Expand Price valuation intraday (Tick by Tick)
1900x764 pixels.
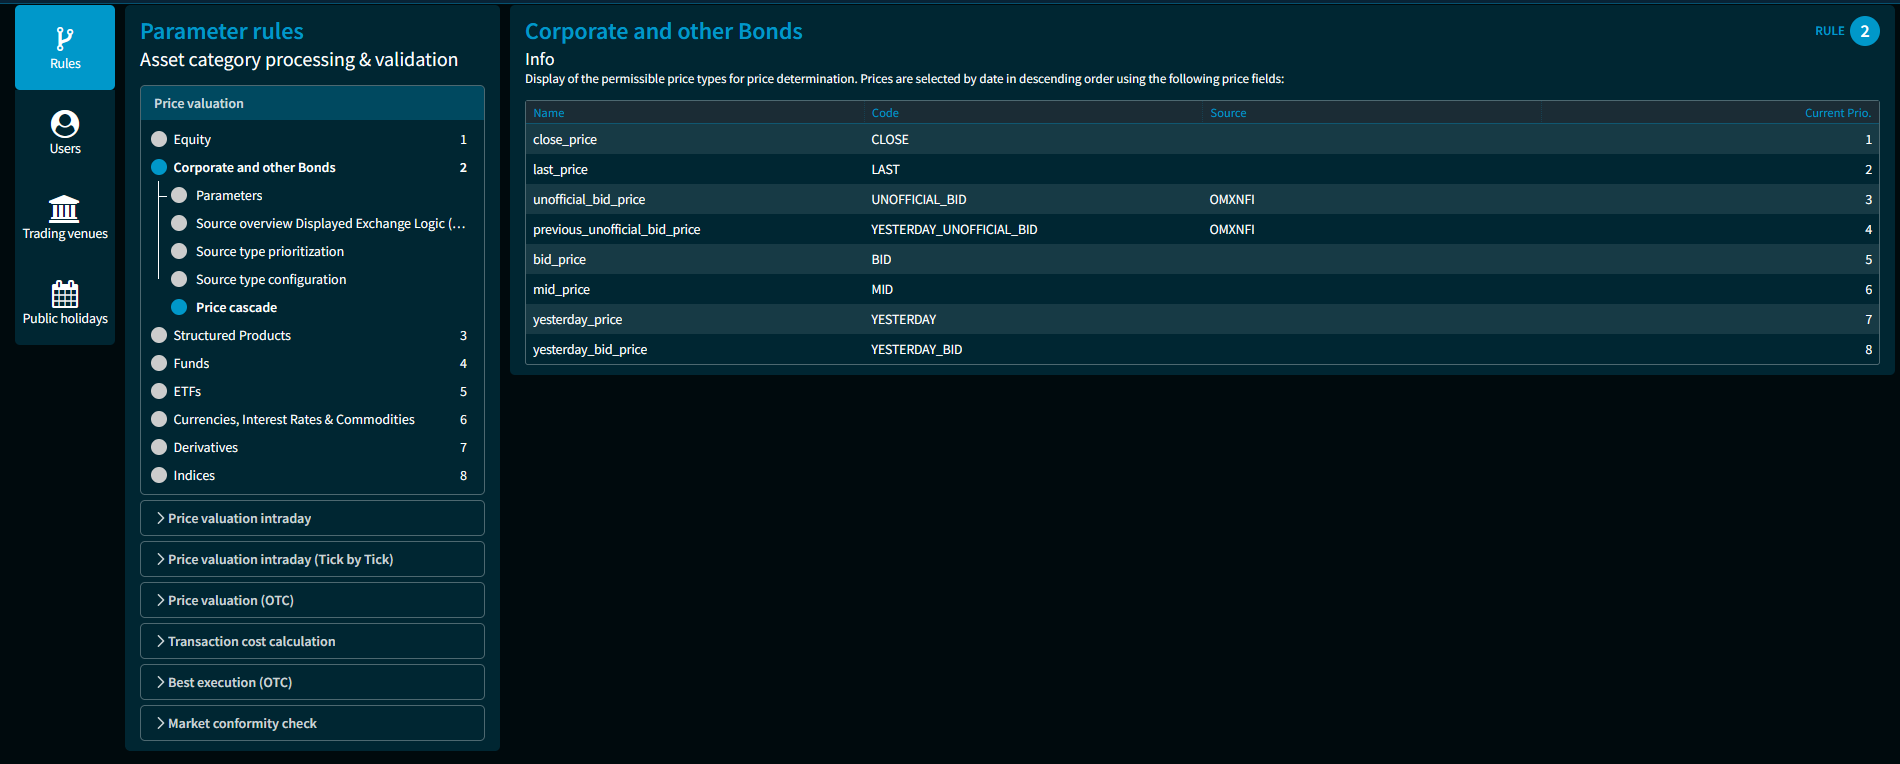click(x=312, y=559)
